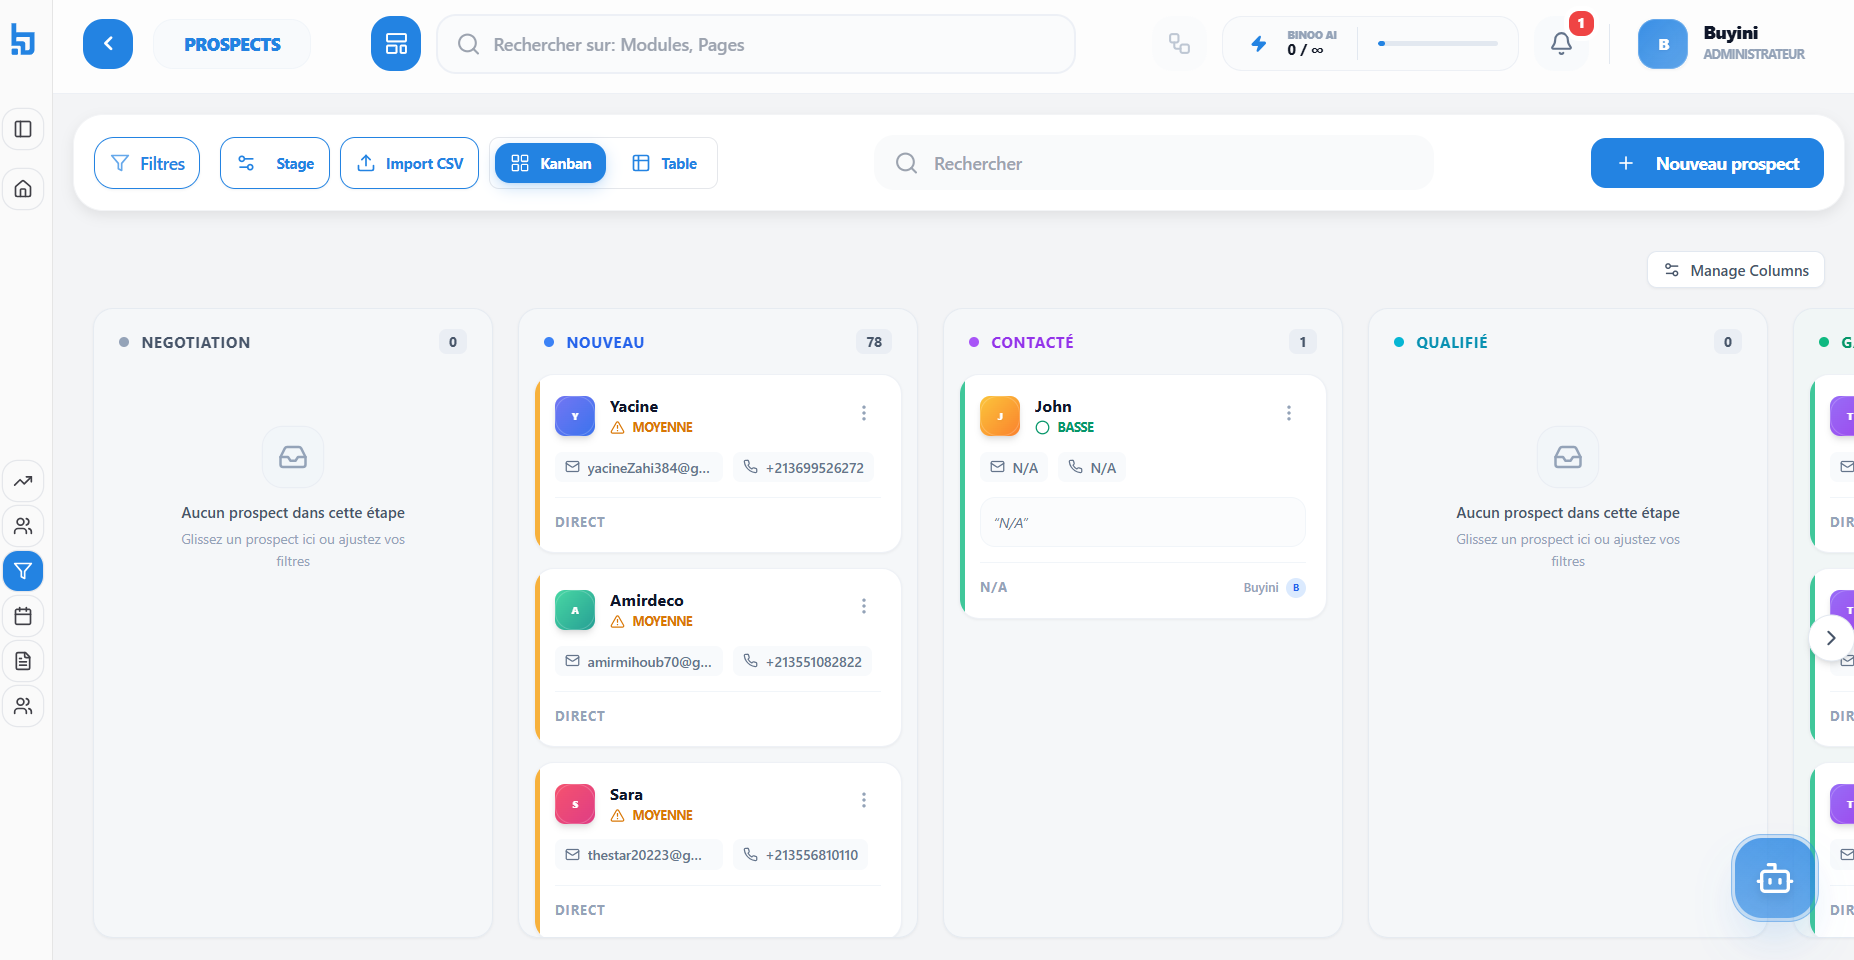Viewport: 1854px width, 960px height.
Task: Click Nouveau prospect button
Action: tap(1707, 163)
